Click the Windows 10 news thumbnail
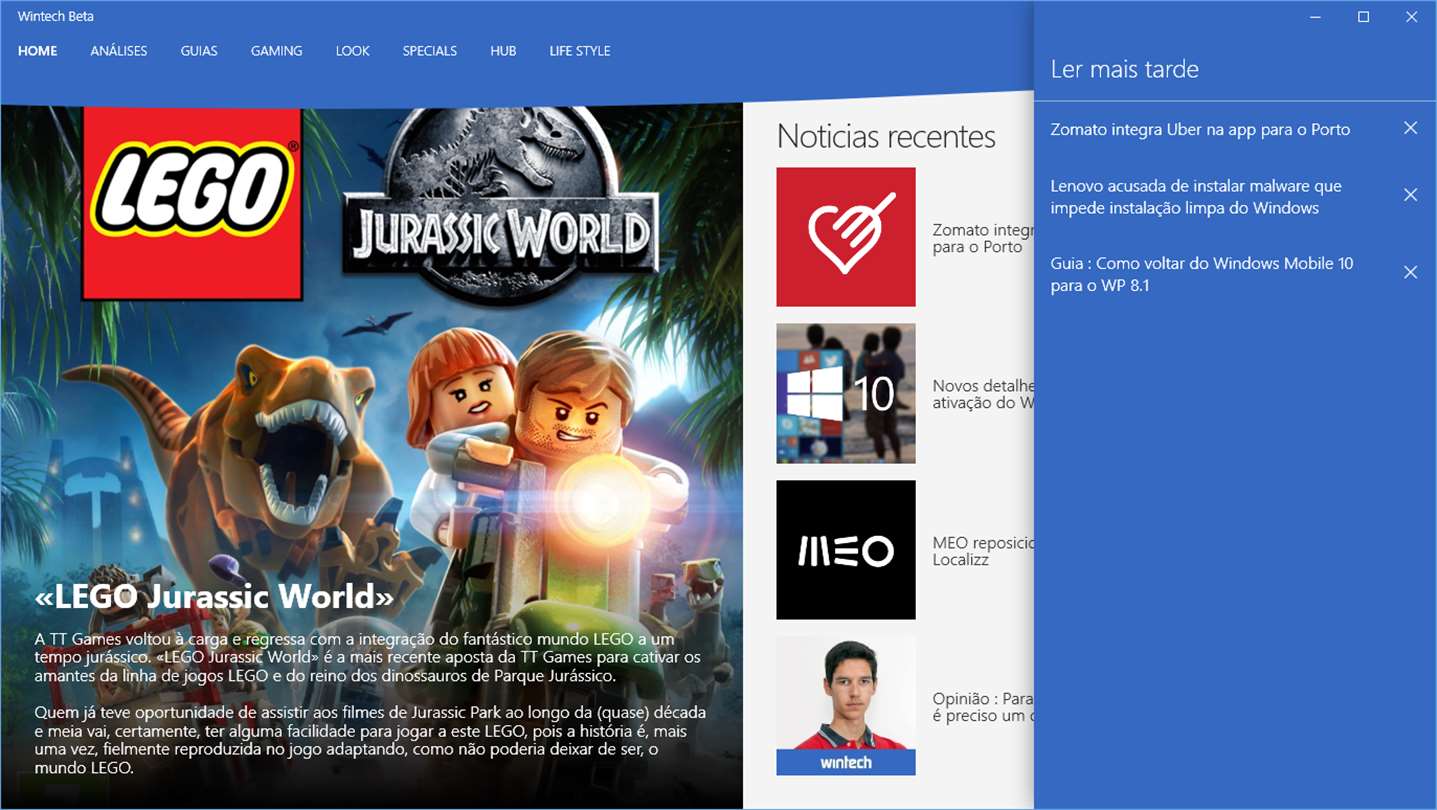This screenshot has width=1437, height=810. tap(846, 393)
